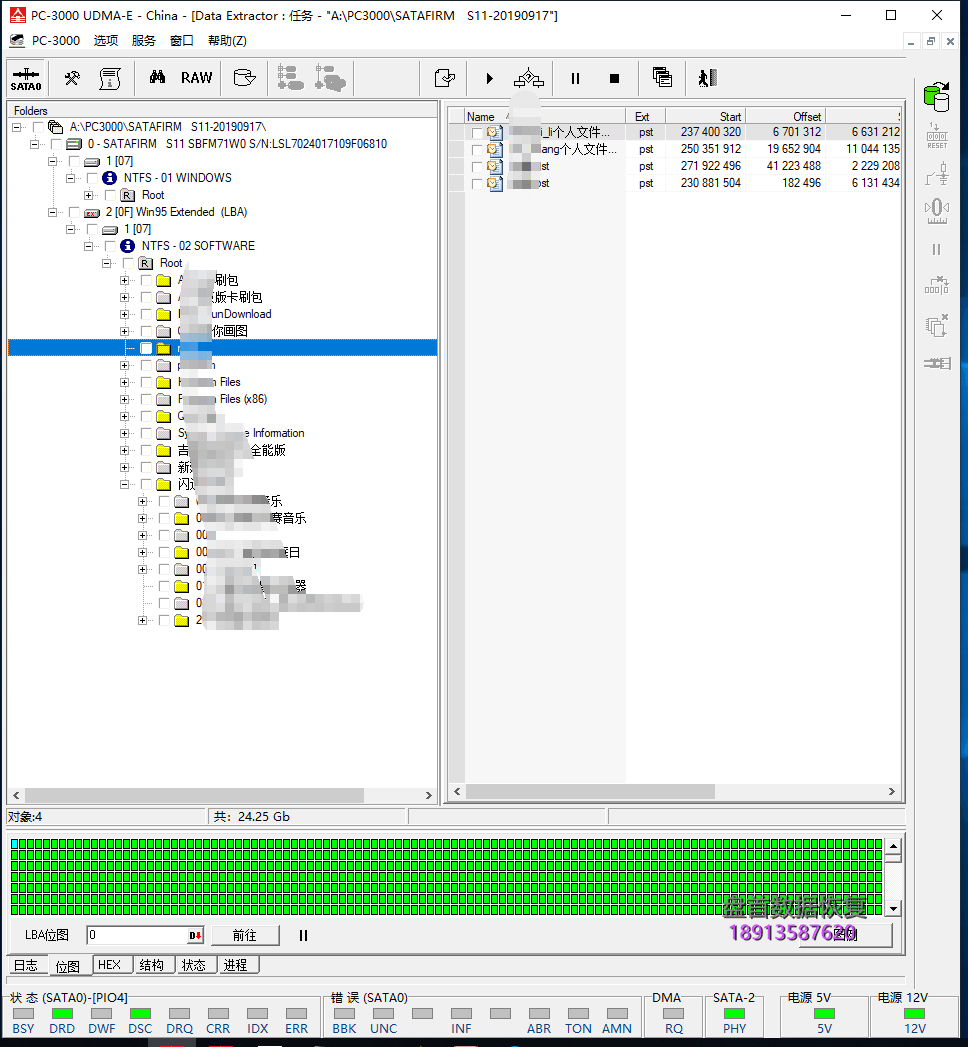This screenshot has width=968, height=1047.
Task: Click the Folders pane horizontal scrollbar thumb
Action: pos(194,795)
